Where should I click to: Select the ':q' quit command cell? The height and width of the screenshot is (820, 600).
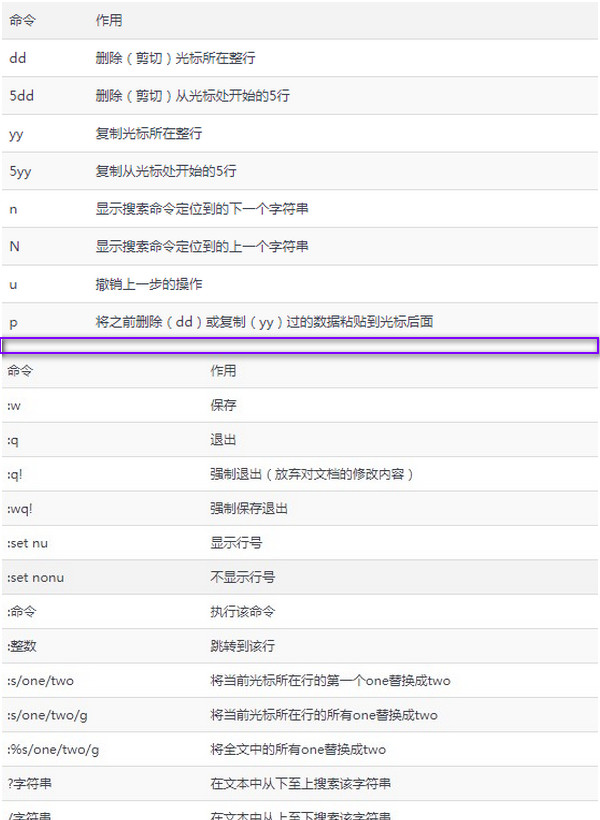(x=14, y=440)
